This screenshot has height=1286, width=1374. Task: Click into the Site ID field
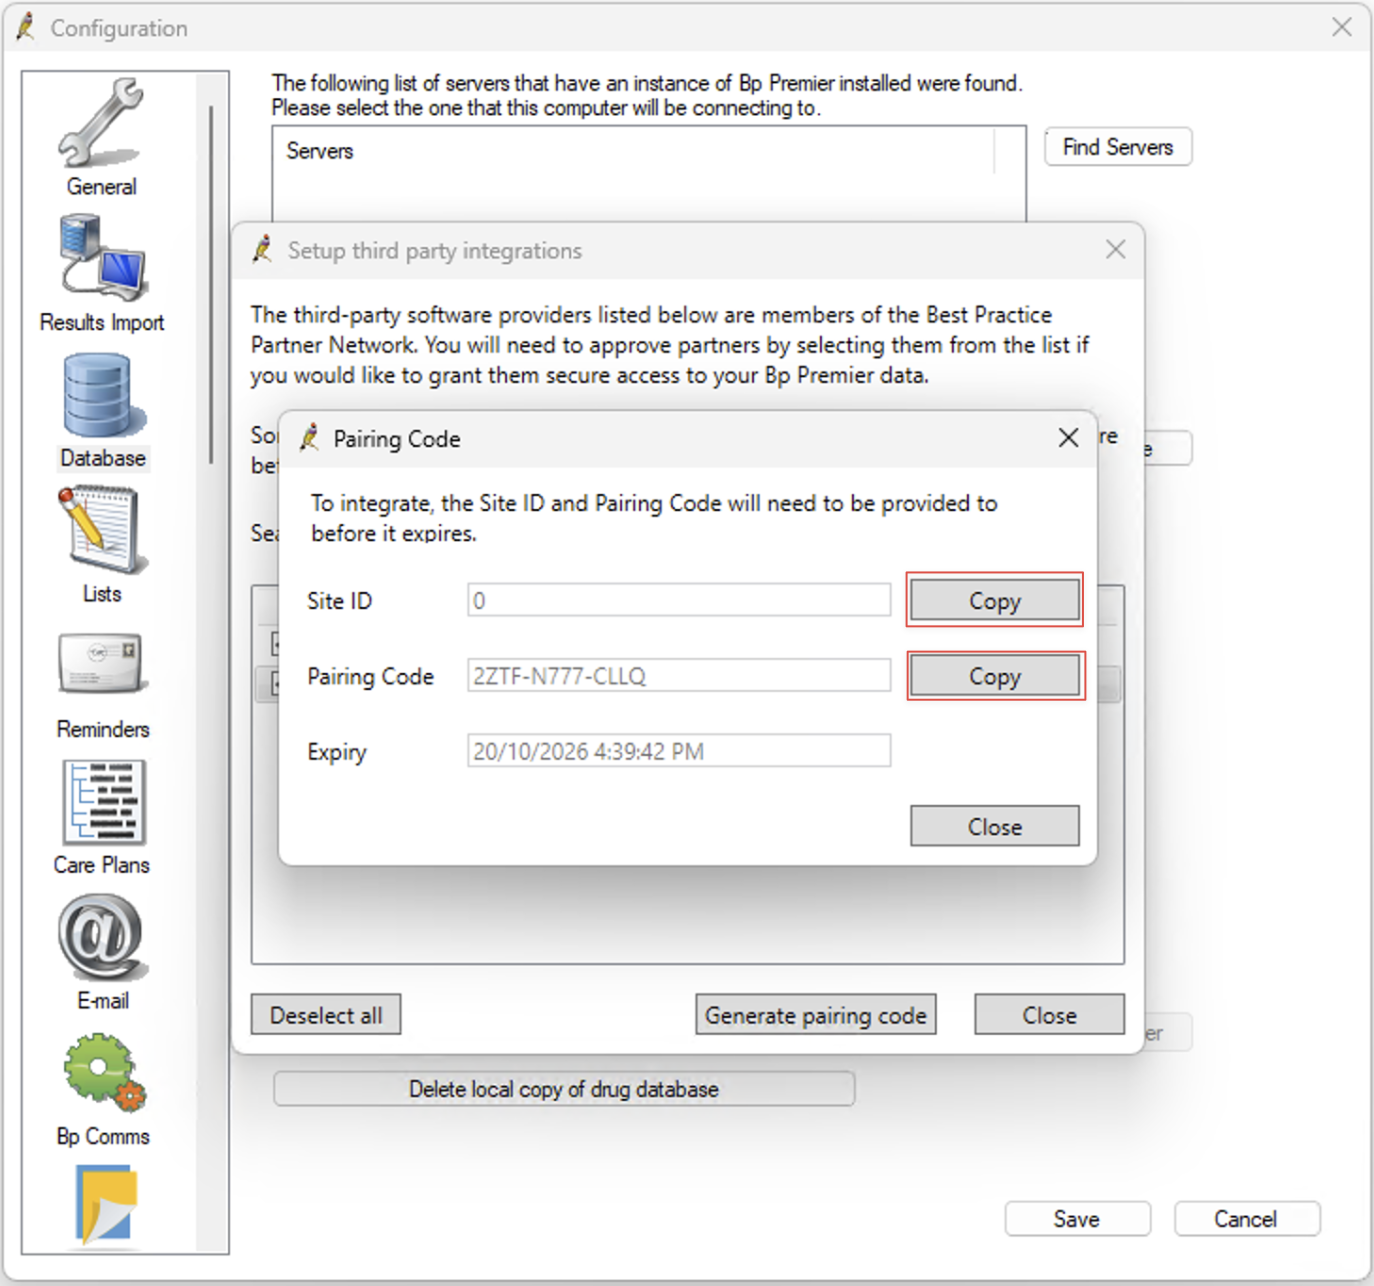pyautogui.click(x=679, y=600)
